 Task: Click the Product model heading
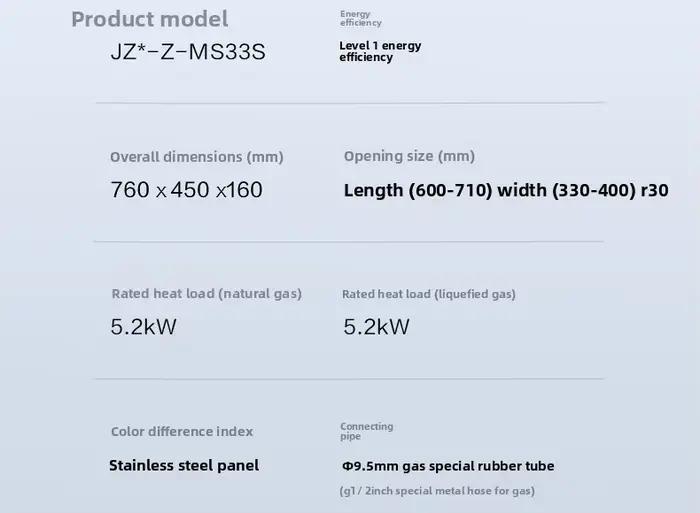[150, 20]
